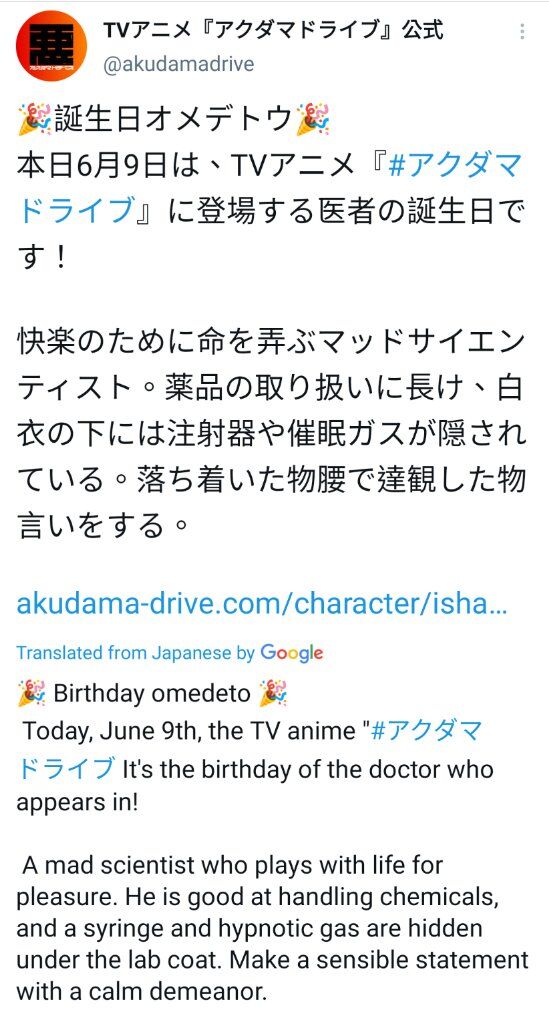549x1024 pixels.
Task: Click the party popper emoji before Birthday omedeto
Action: pos(31,692)
